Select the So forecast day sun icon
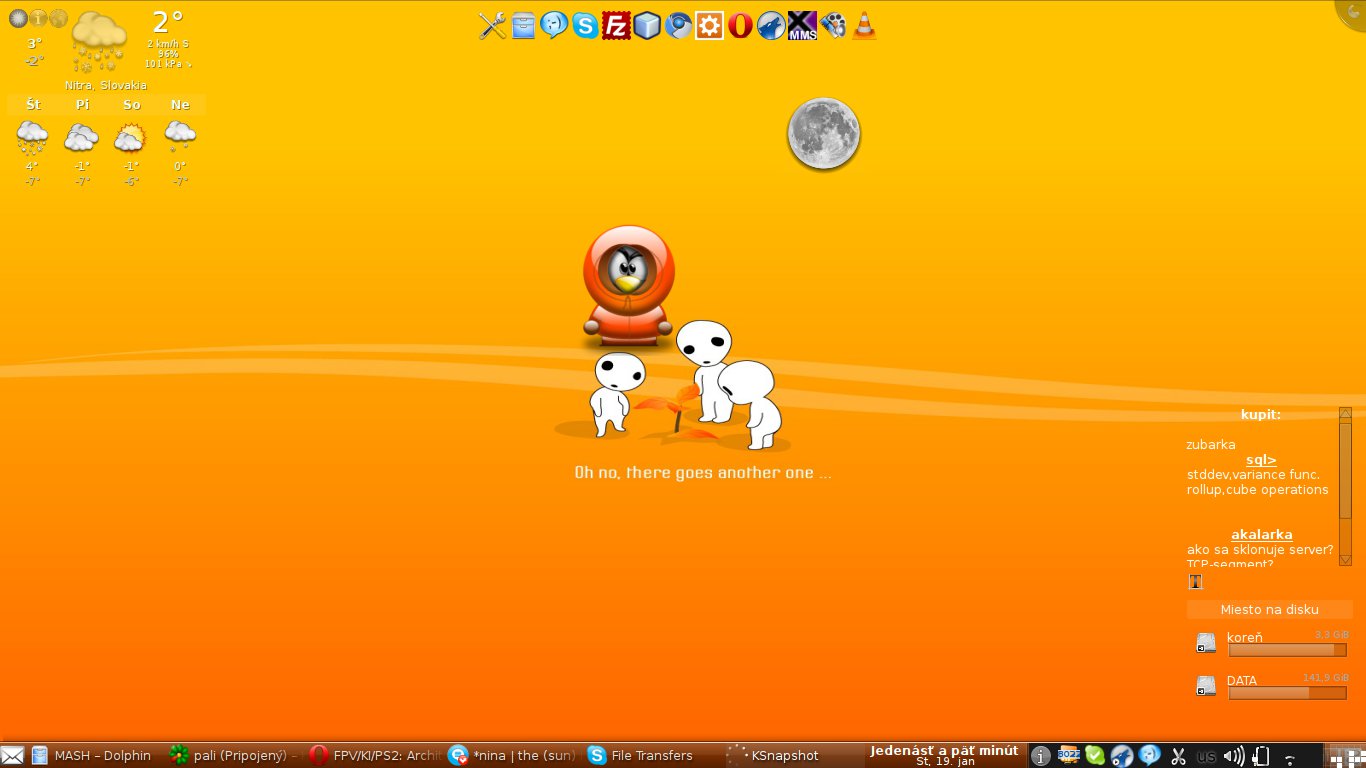The image size is (1366, 768). pos(131,137)
